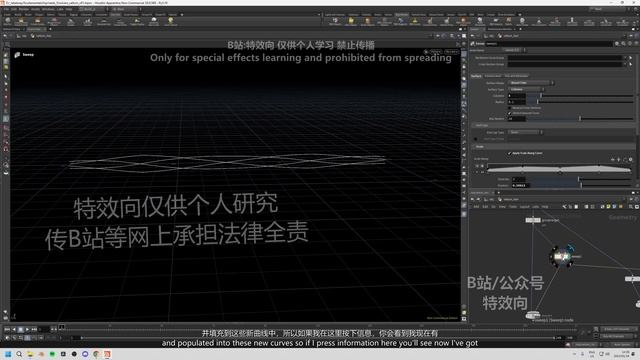The width and height of the screenshot is (640, 360).
Task: Click select arrow beside Cross Section Group
Action: click(631, 64)
